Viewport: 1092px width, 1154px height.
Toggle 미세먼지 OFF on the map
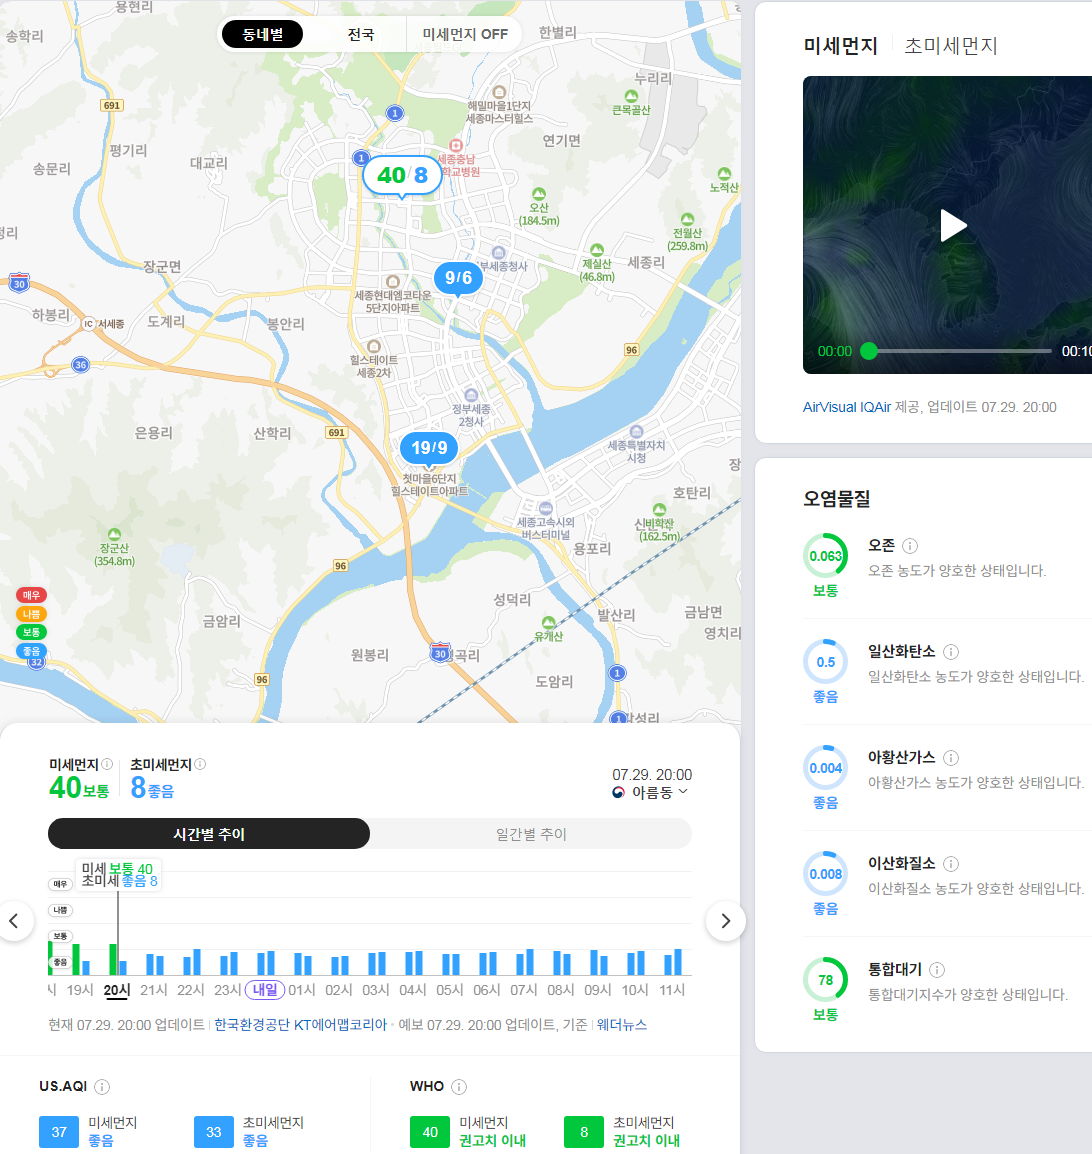coord(464,34)
